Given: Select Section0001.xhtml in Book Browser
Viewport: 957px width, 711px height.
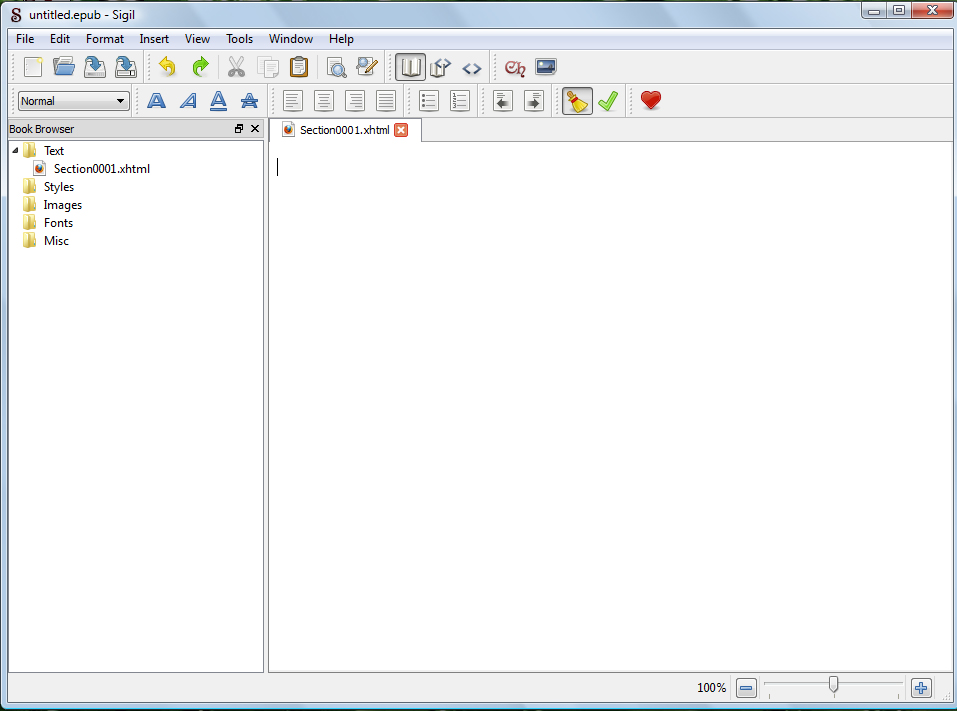Looking at the screenshot, I should 101,168.
